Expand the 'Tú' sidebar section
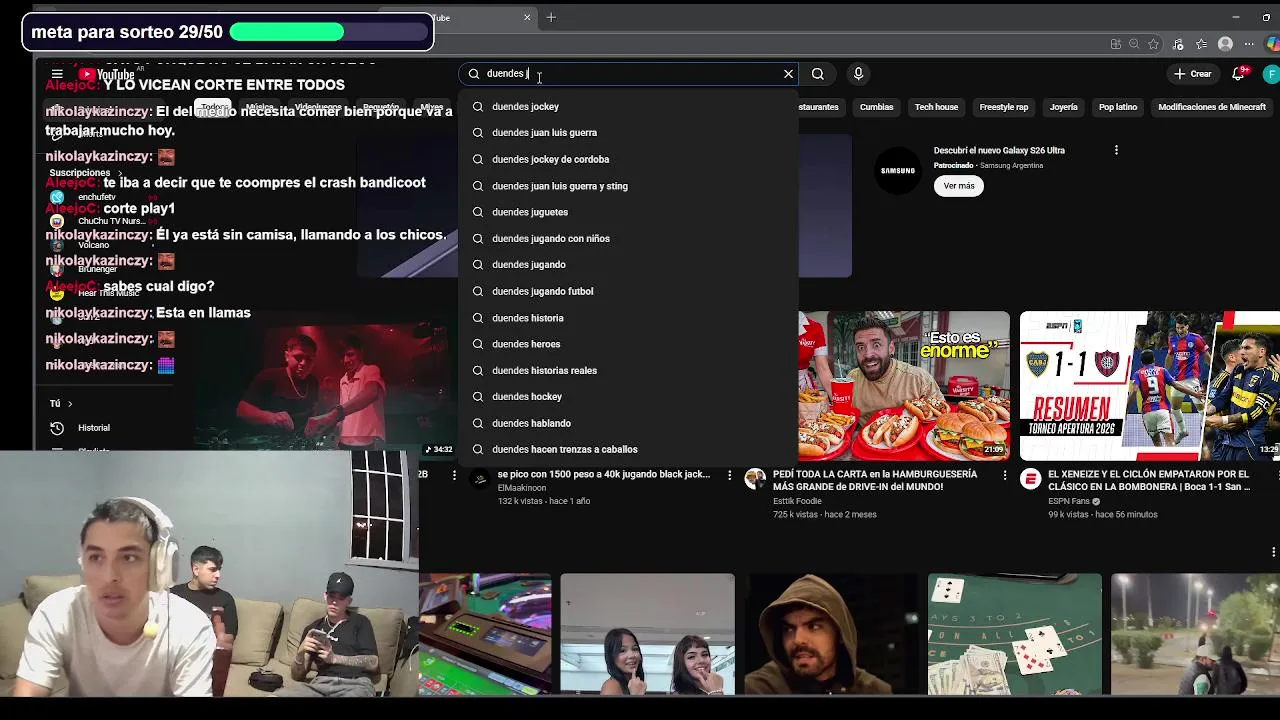1280x720 pixels. coord(61,403)
